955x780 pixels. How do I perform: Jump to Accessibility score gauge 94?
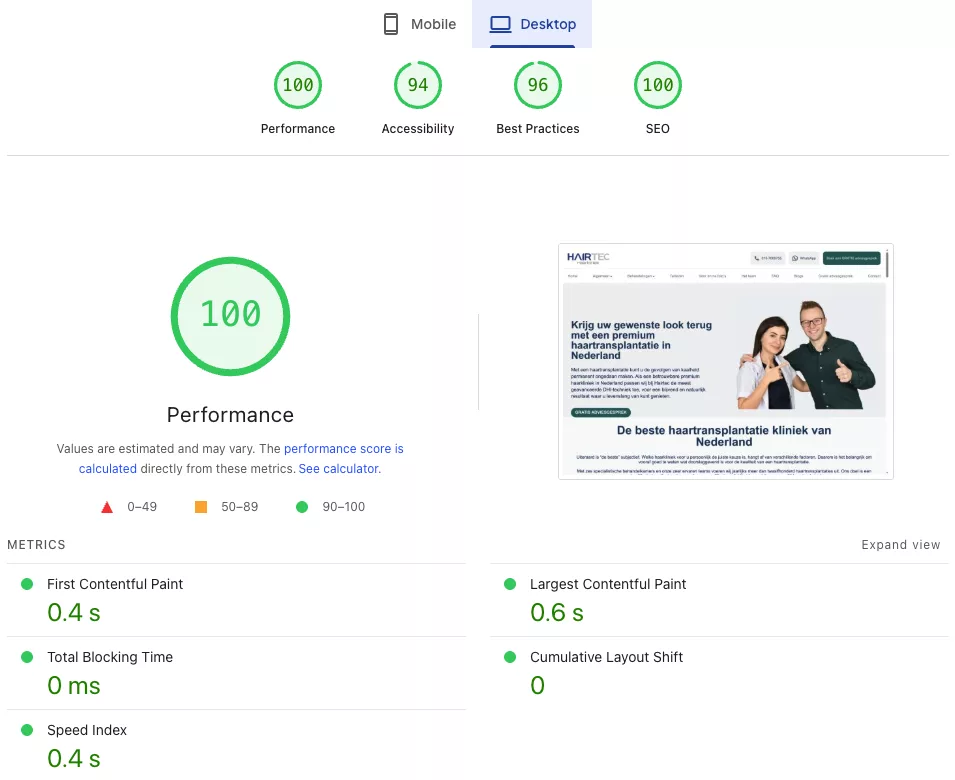418,86
